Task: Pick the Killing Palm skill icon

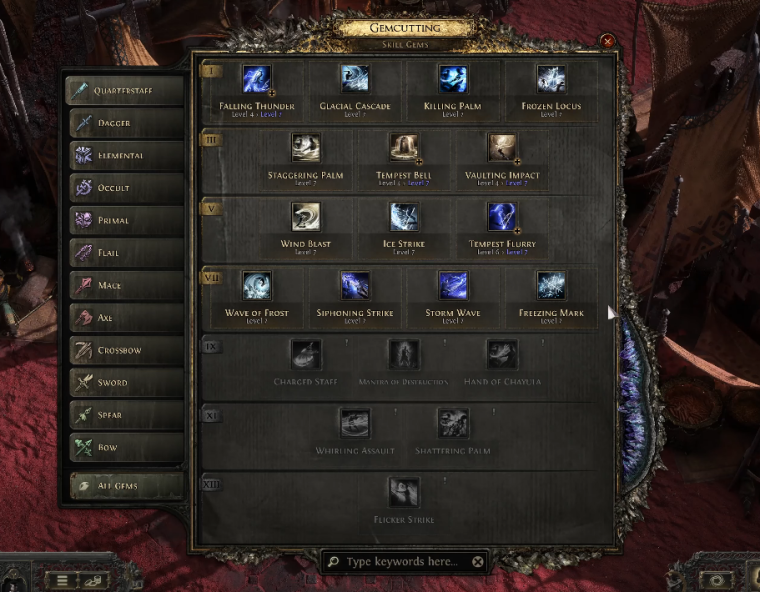Action: coord(453,79)
